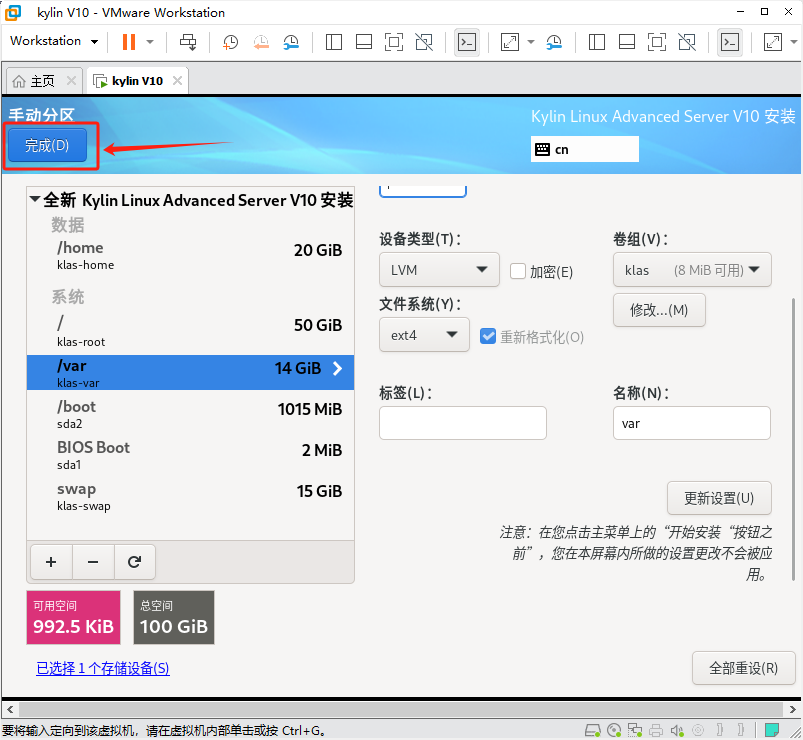Take a snapshot of the virtual machine

click(230, 42)
